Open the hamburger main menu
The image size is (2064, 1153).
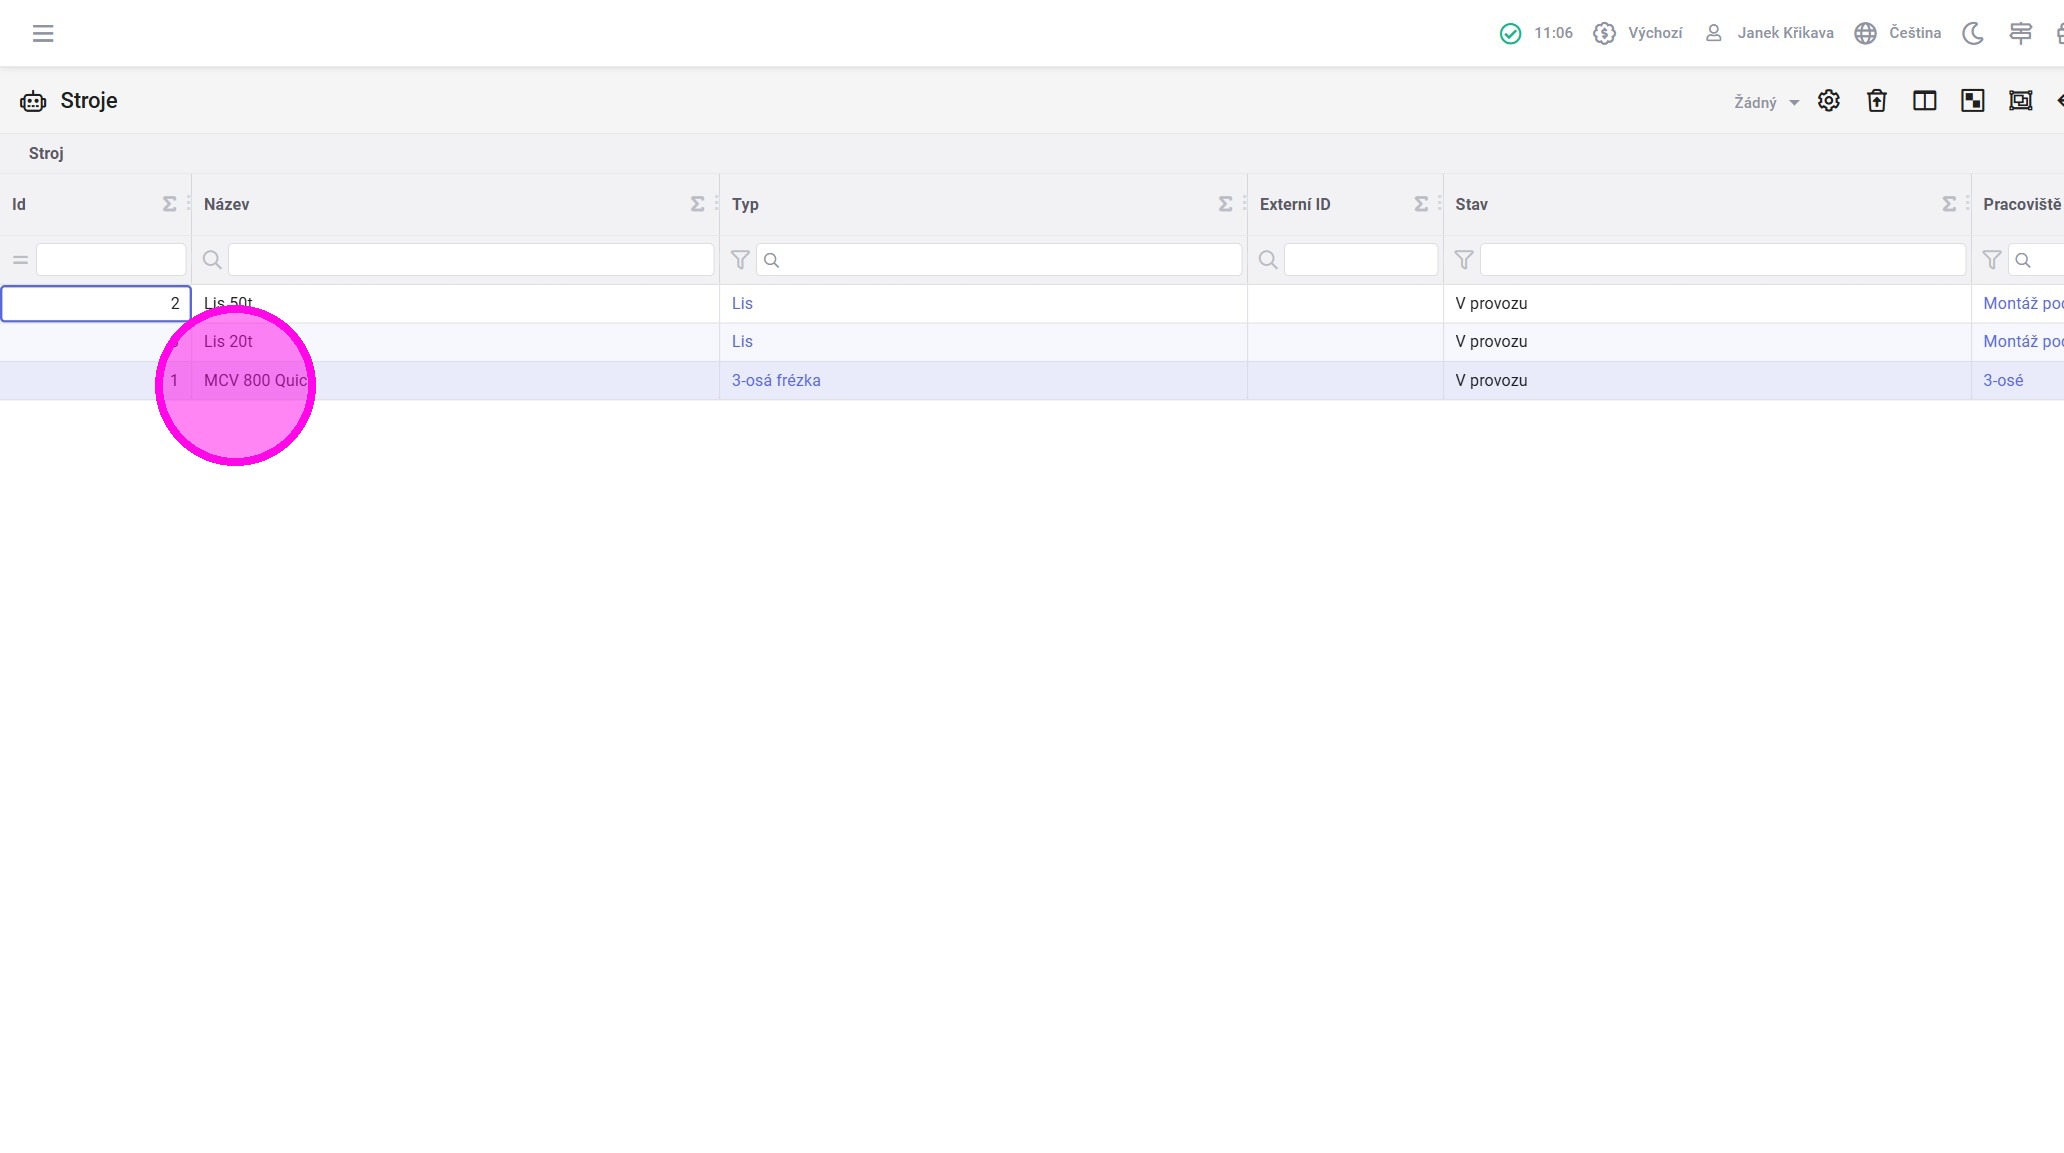(43, 33)
